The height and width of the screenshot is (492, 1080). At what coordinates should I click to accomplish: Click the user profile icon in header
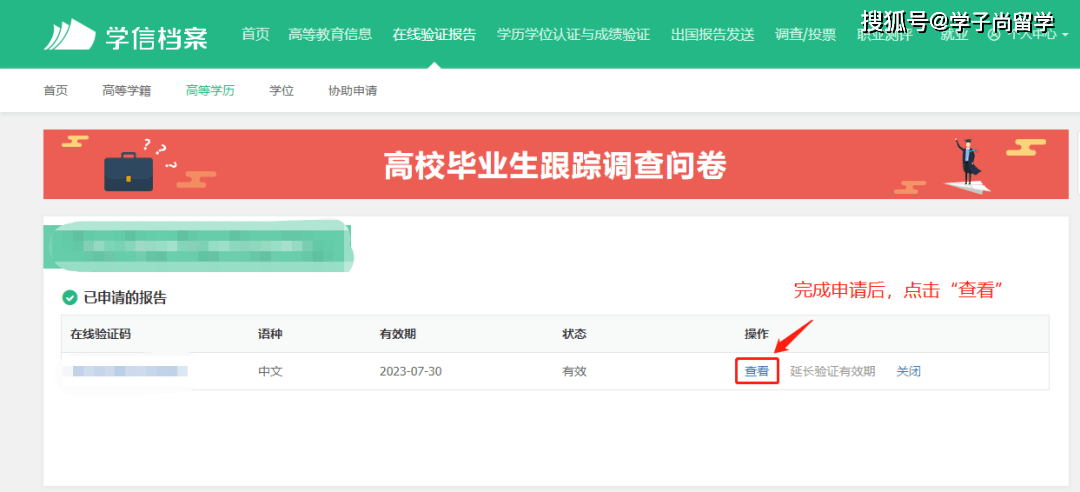pyautogui.click(x=994, y=35)
